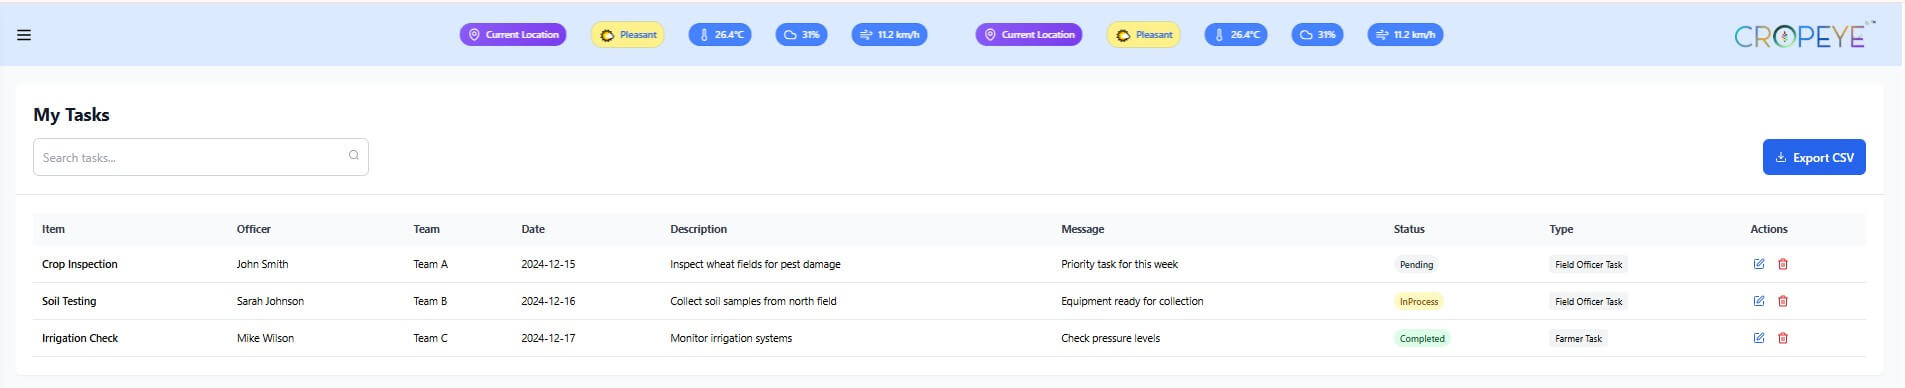The image size is (1905, 388).
Task: Delete the Soil Testing task
Action: click(x=1783, y=301)
